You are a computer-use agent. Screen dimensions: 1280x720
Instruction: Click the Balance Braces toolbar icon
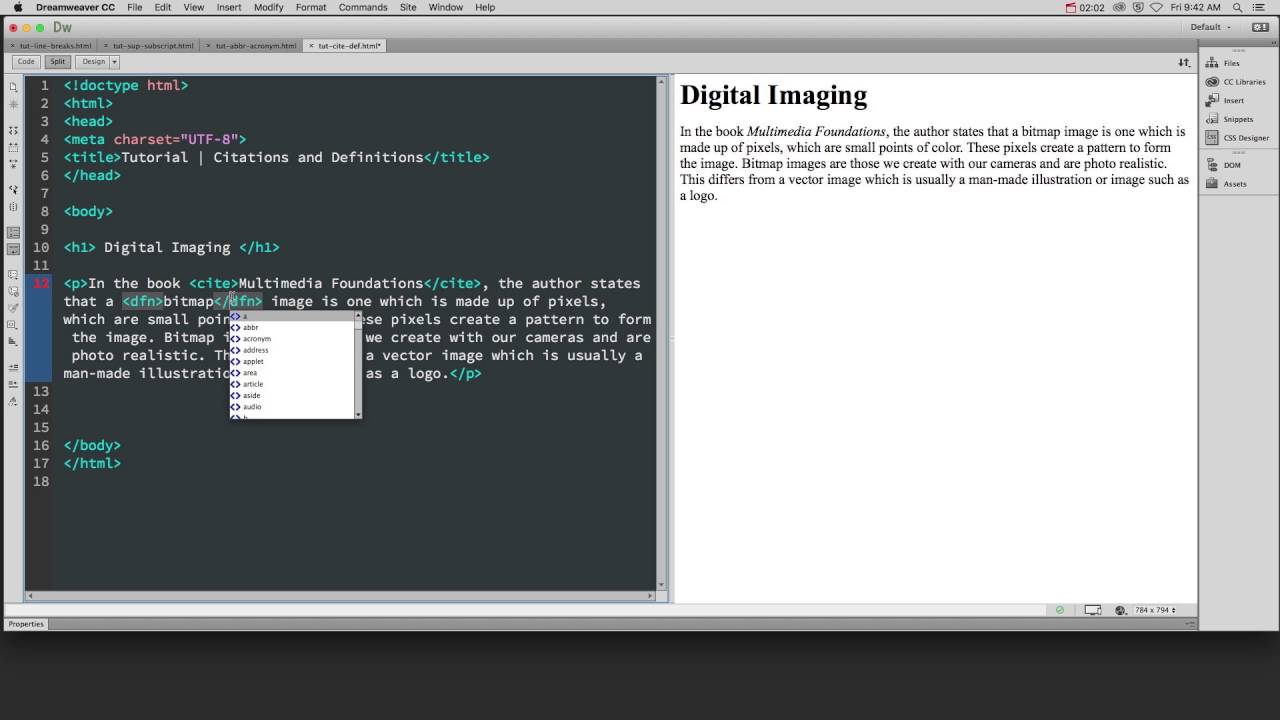pyautogui.click(x=13, y=207)
